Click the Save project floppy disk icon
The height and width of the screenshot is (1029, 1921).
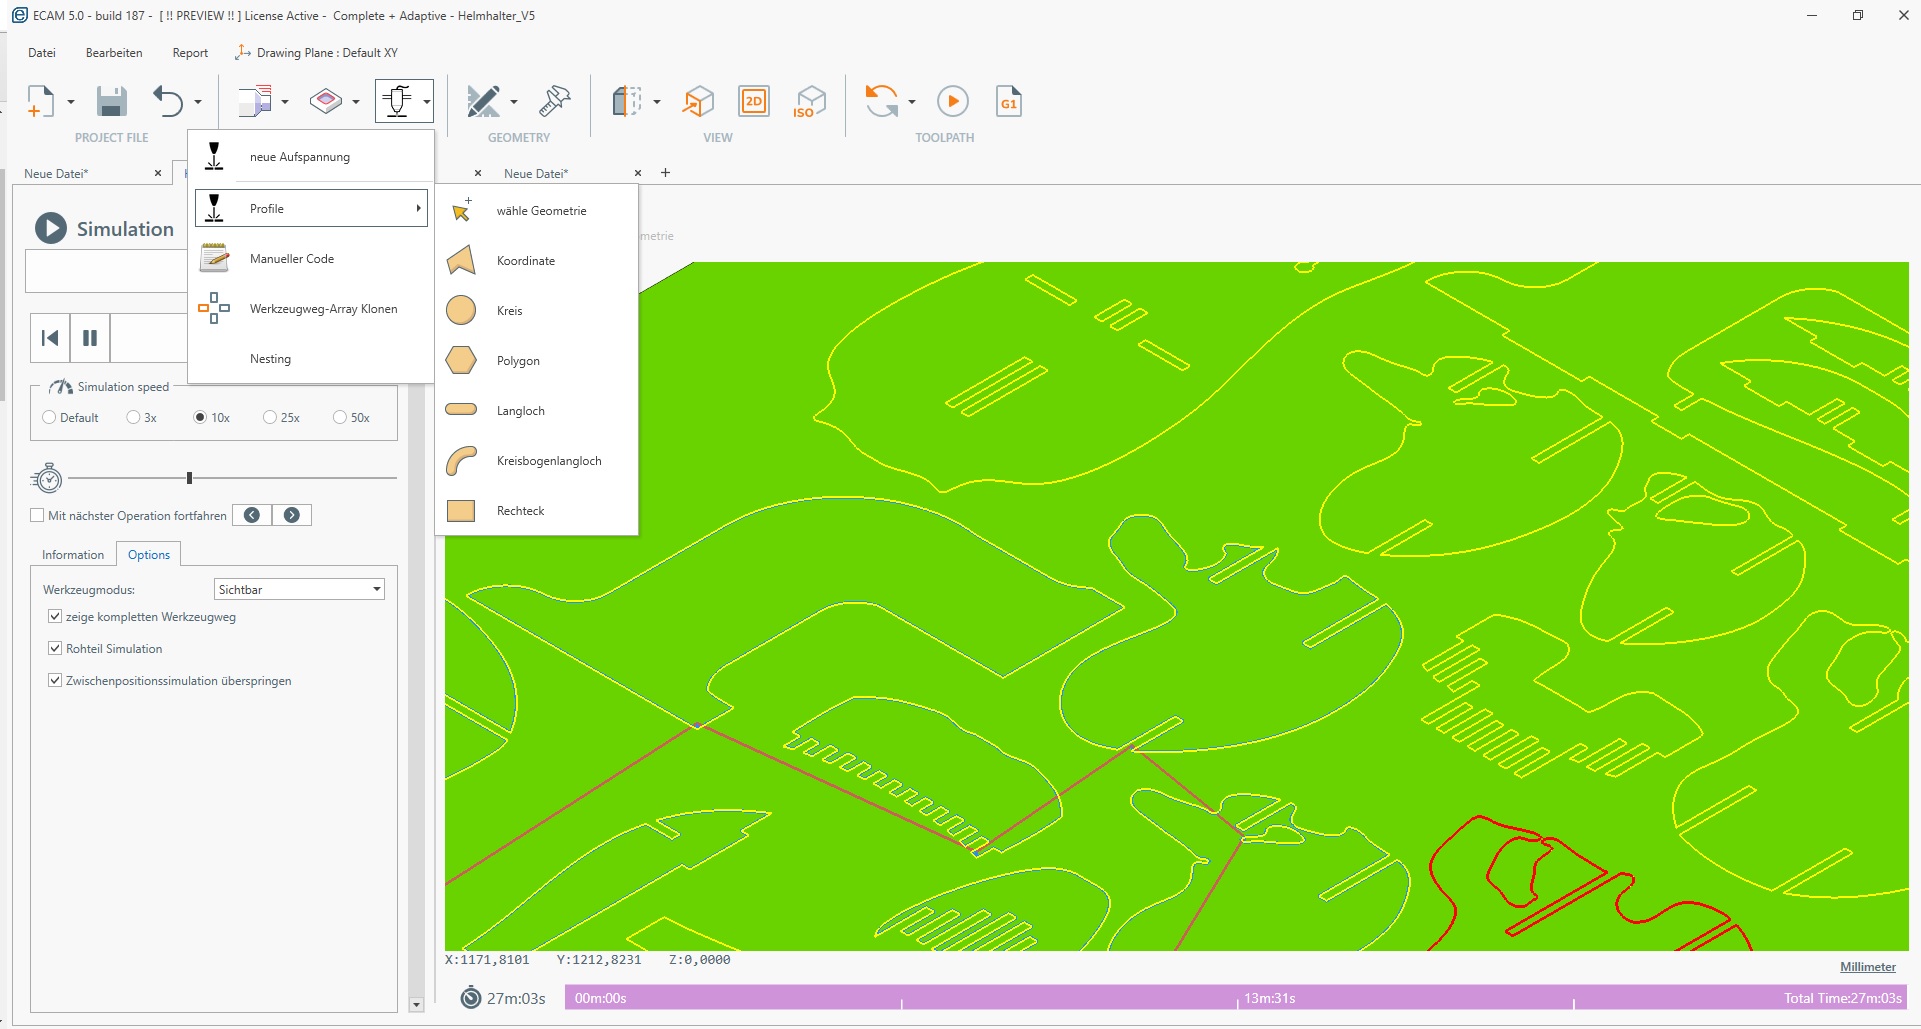pyautogui.click(x=111, y=102)
